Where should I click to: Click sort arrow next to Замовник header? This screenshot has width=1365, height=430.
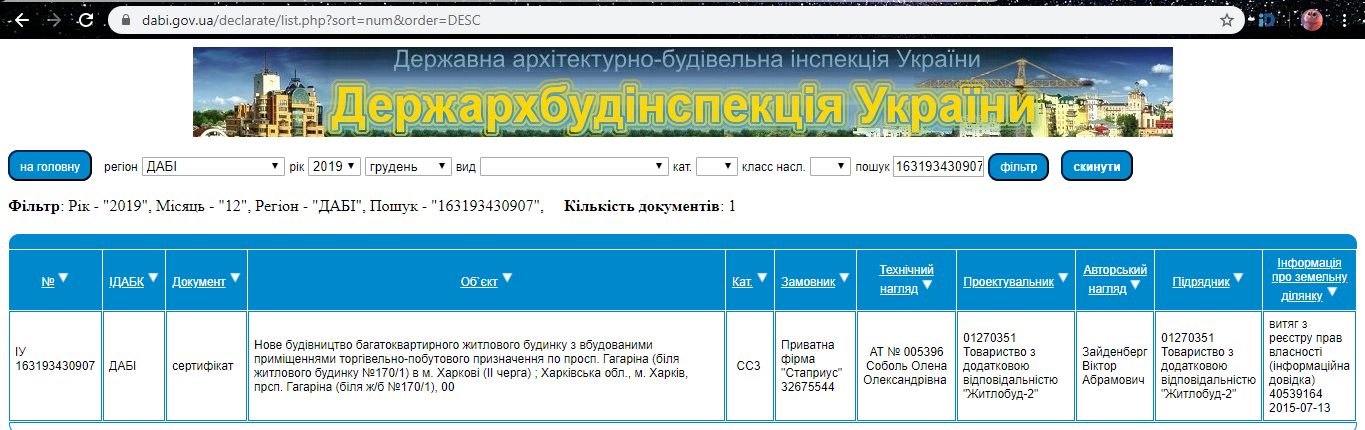point(845,278)
